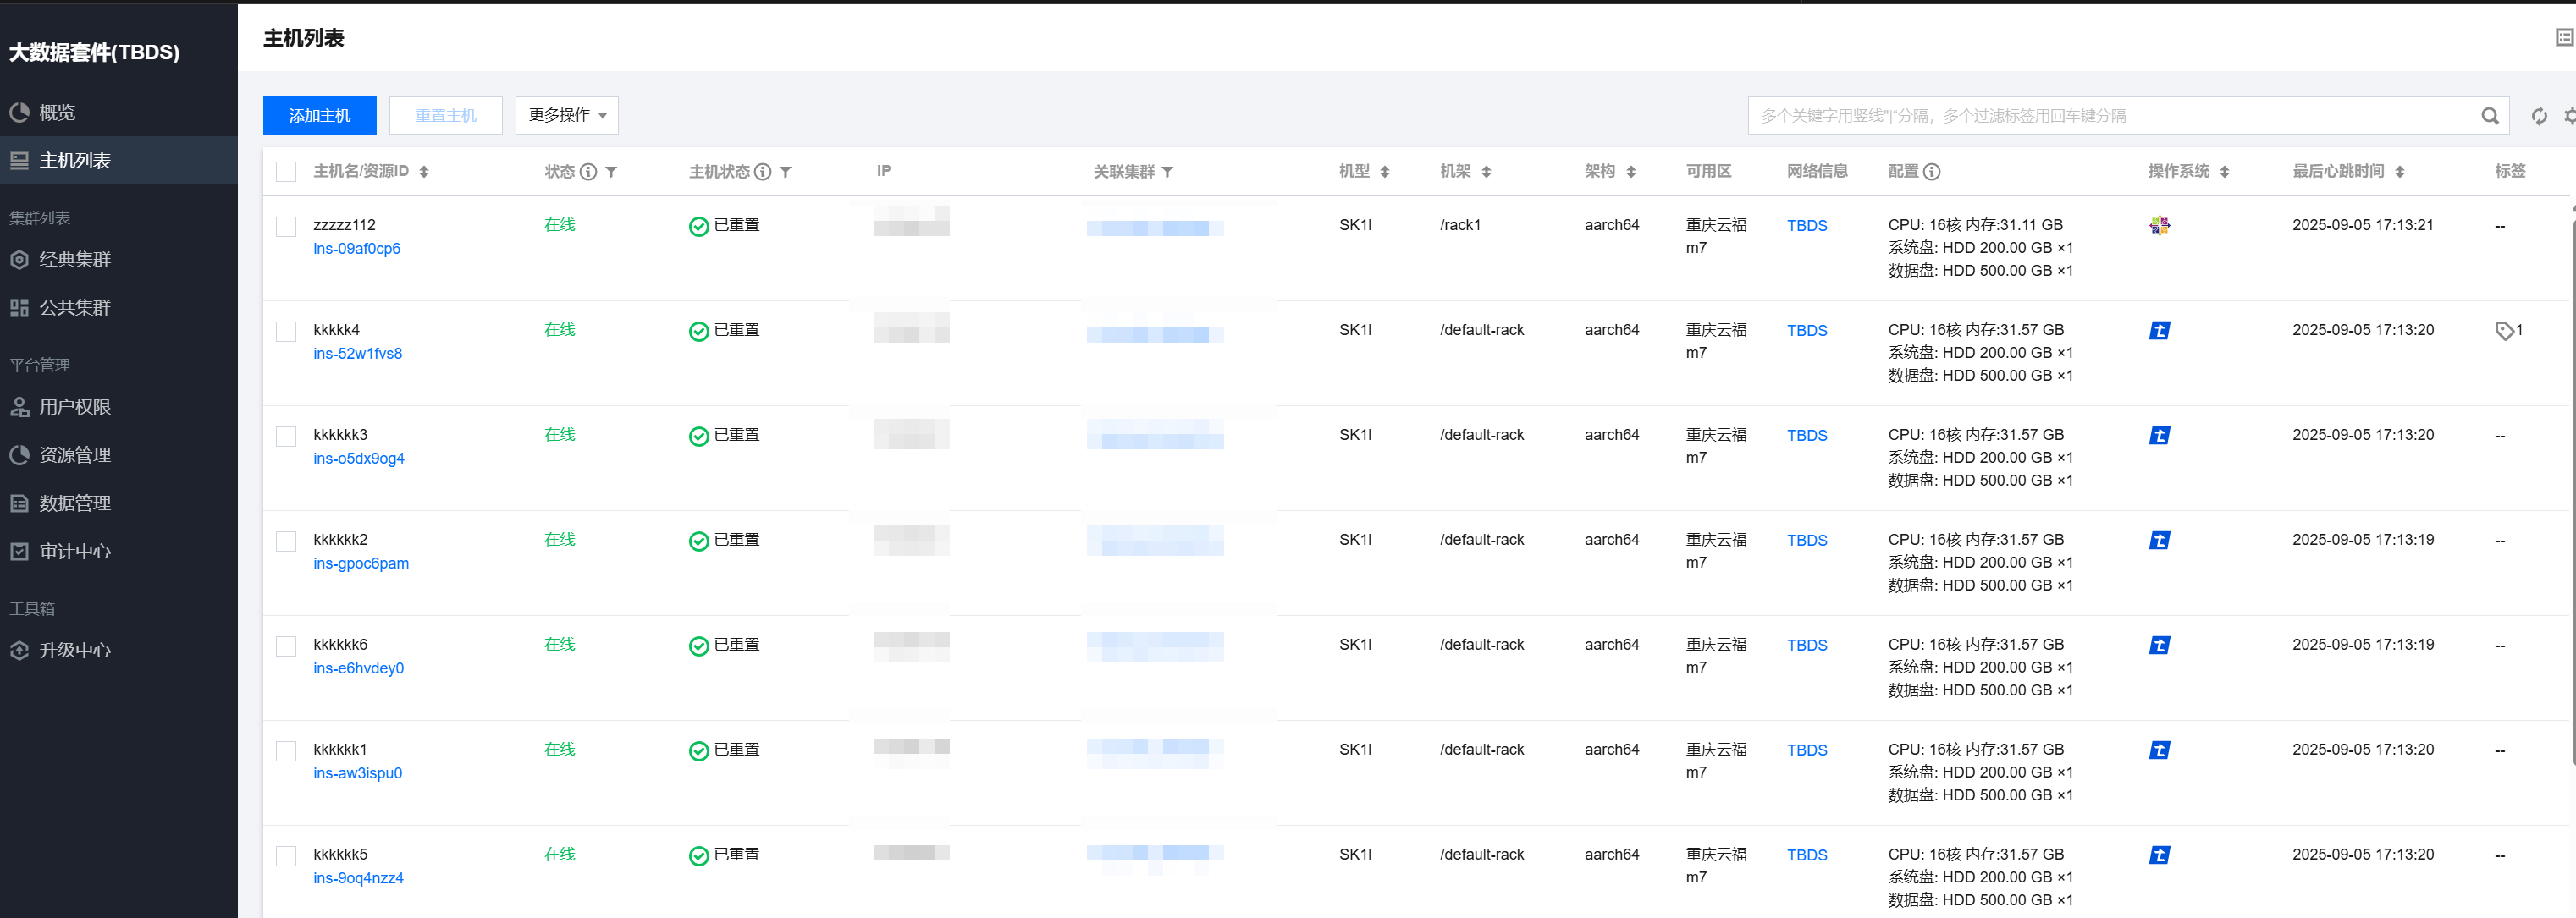2576x918 pixels.
Task: Open instance link ins-09af0cp6
Action: click(356, 249)
